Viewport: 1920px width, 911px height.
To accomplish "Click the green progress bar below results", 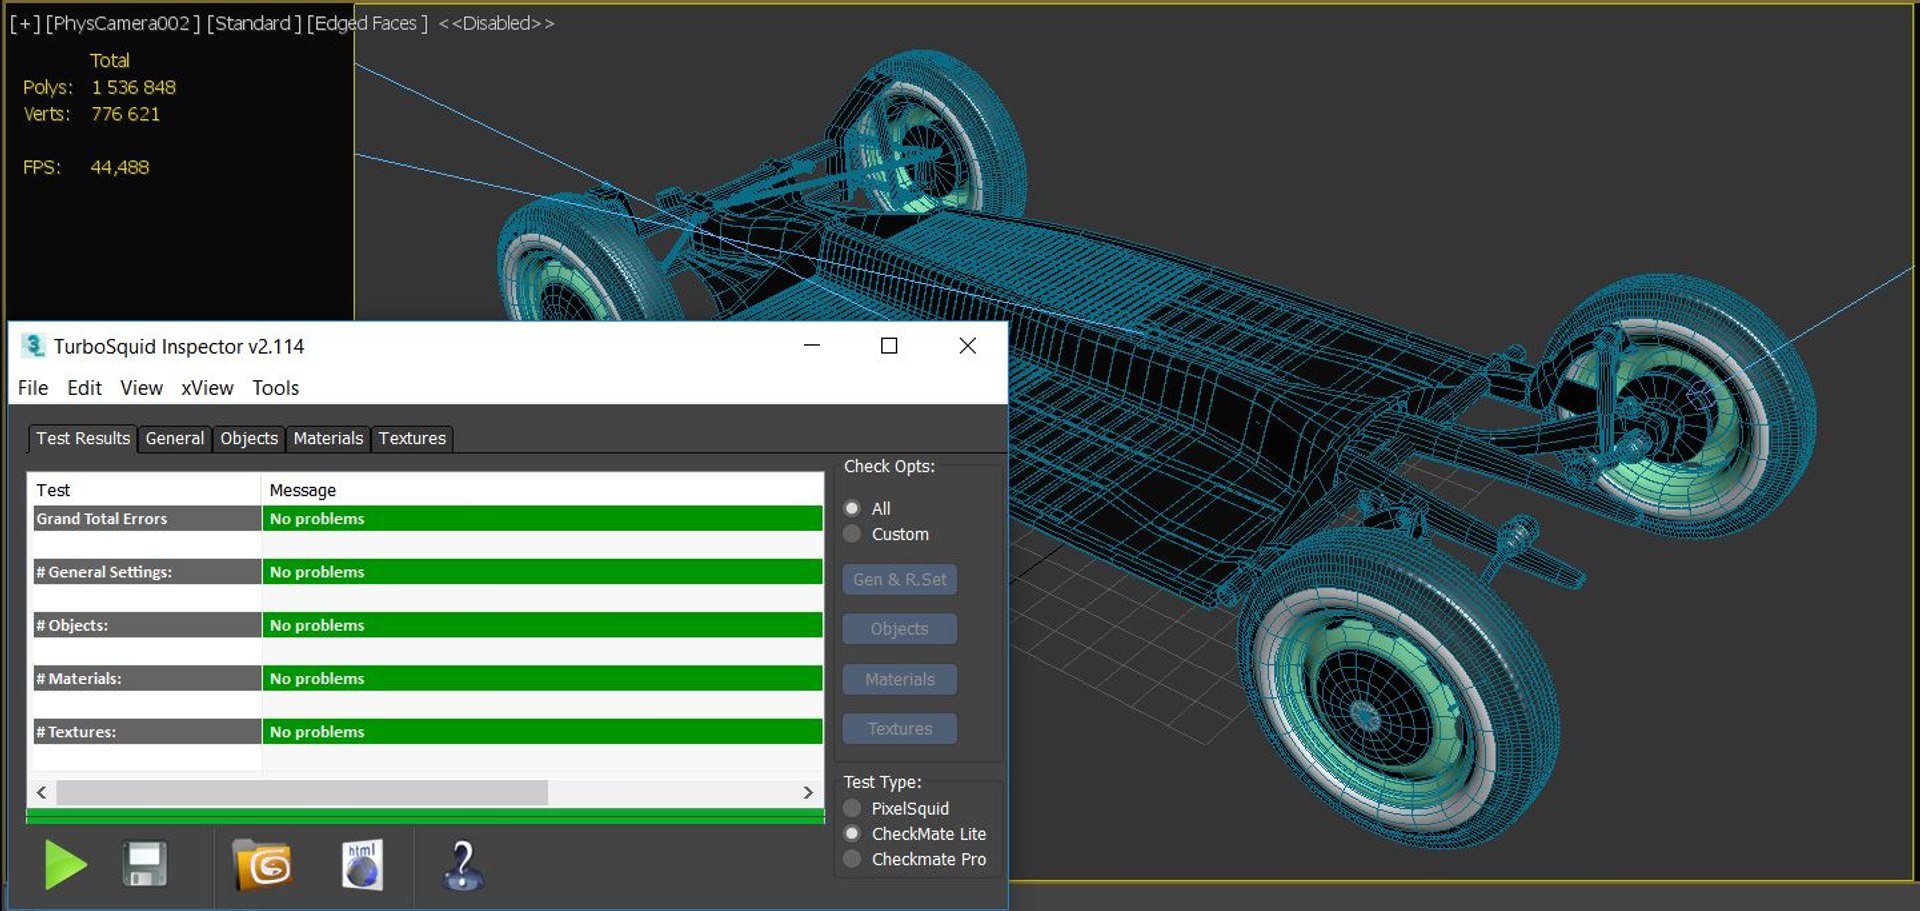I will [x=425, y=816].
